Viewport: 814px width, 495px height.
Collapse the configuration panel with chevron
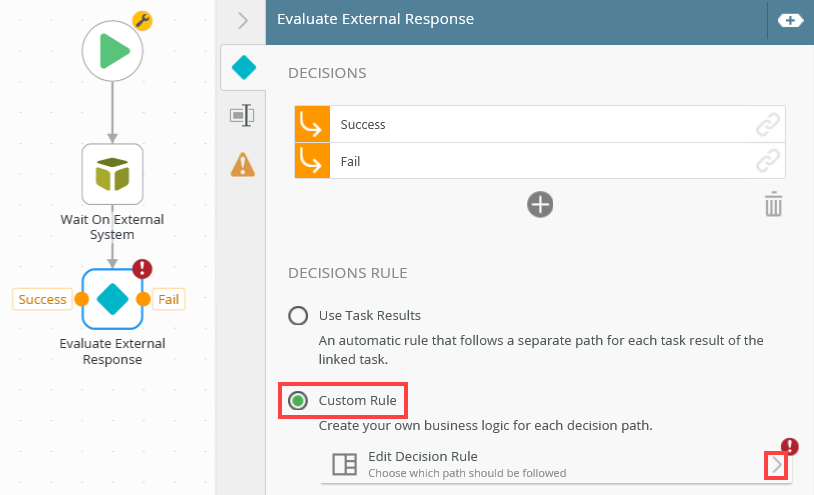pos(242,20)
